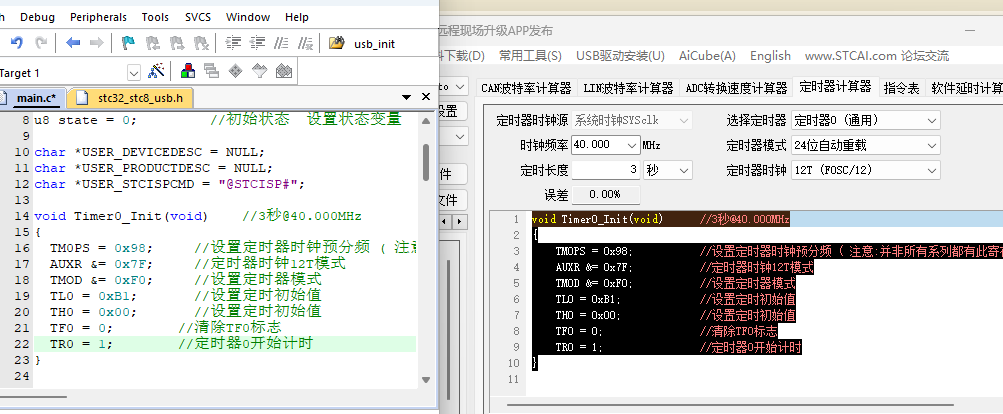Open SVCS menu in Keil

point(199,17)
